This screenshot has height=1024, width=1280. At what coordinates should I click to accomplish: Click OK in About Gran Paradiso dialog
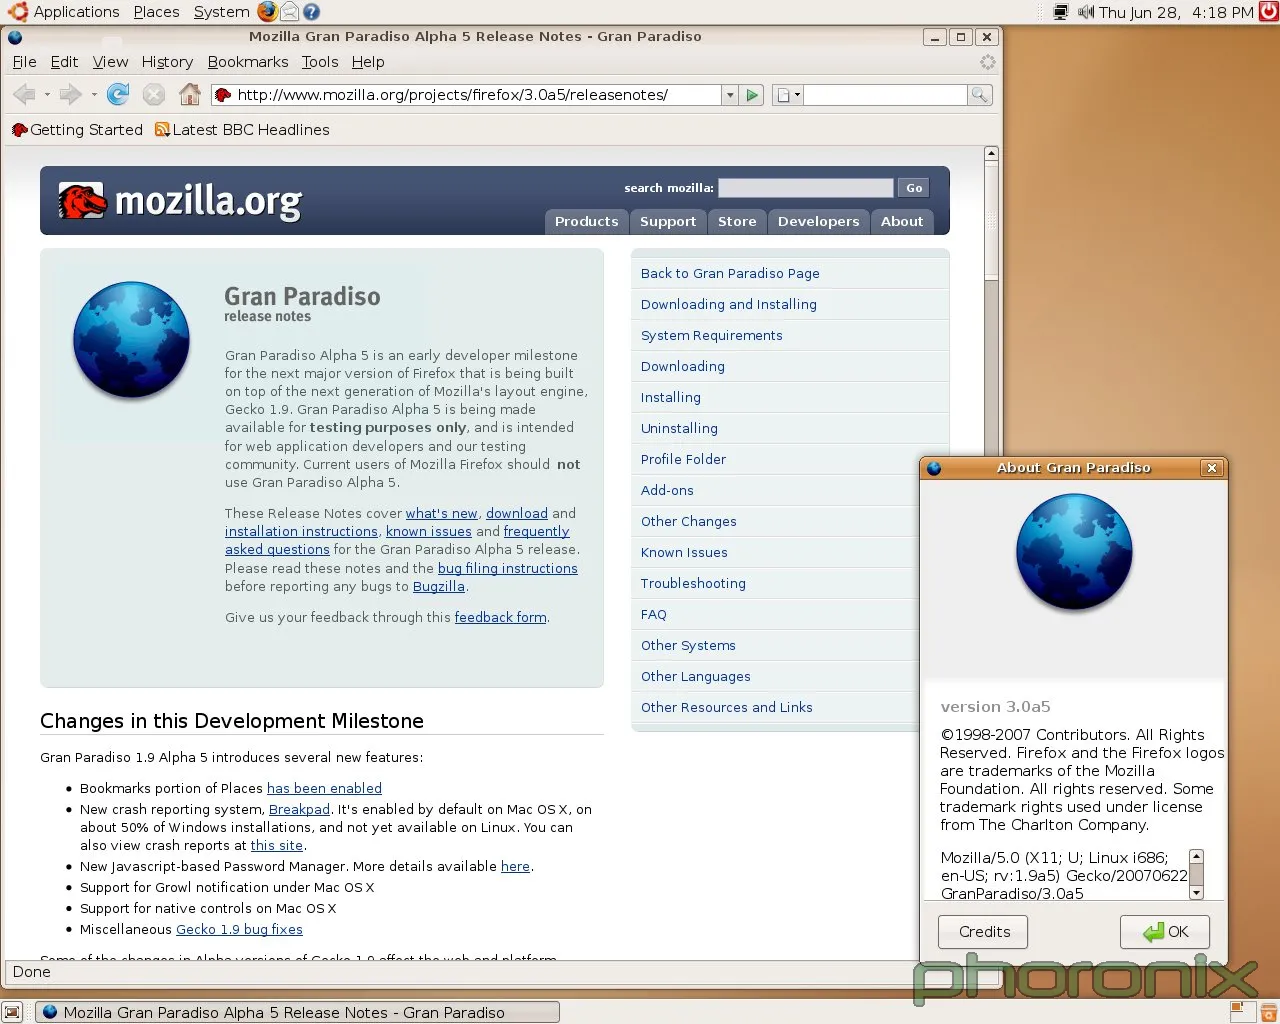(x=1165, y=932)
